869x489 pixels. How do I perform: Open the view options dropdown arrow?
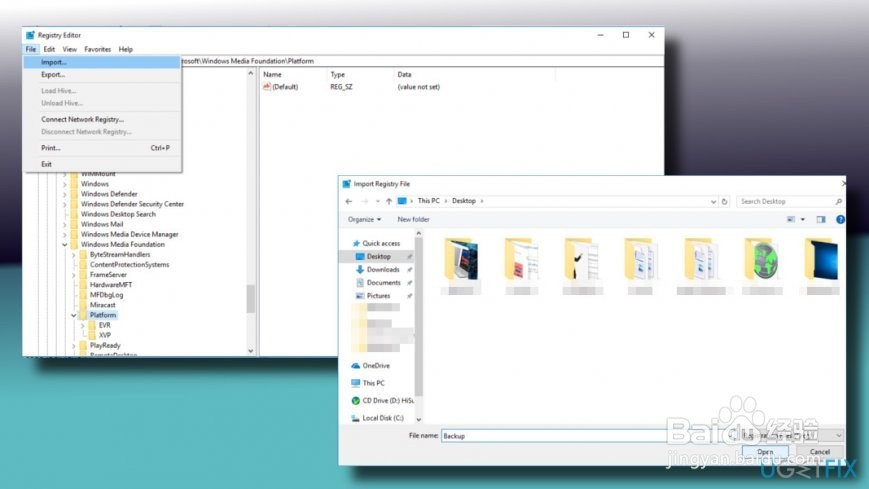802,220
